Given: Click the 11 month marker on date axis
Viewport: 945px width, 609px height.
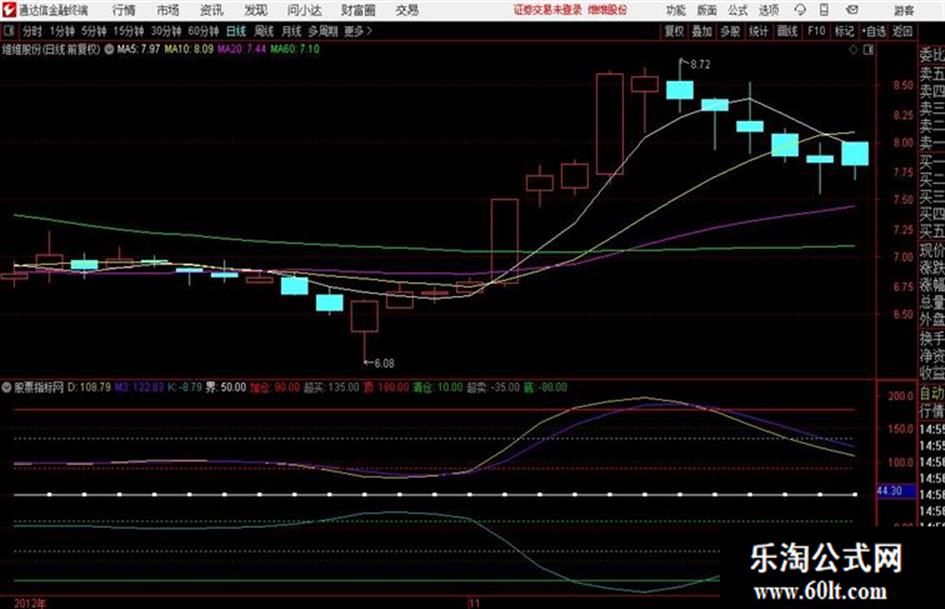Looking at the screenshot, I should coord(475,603).
